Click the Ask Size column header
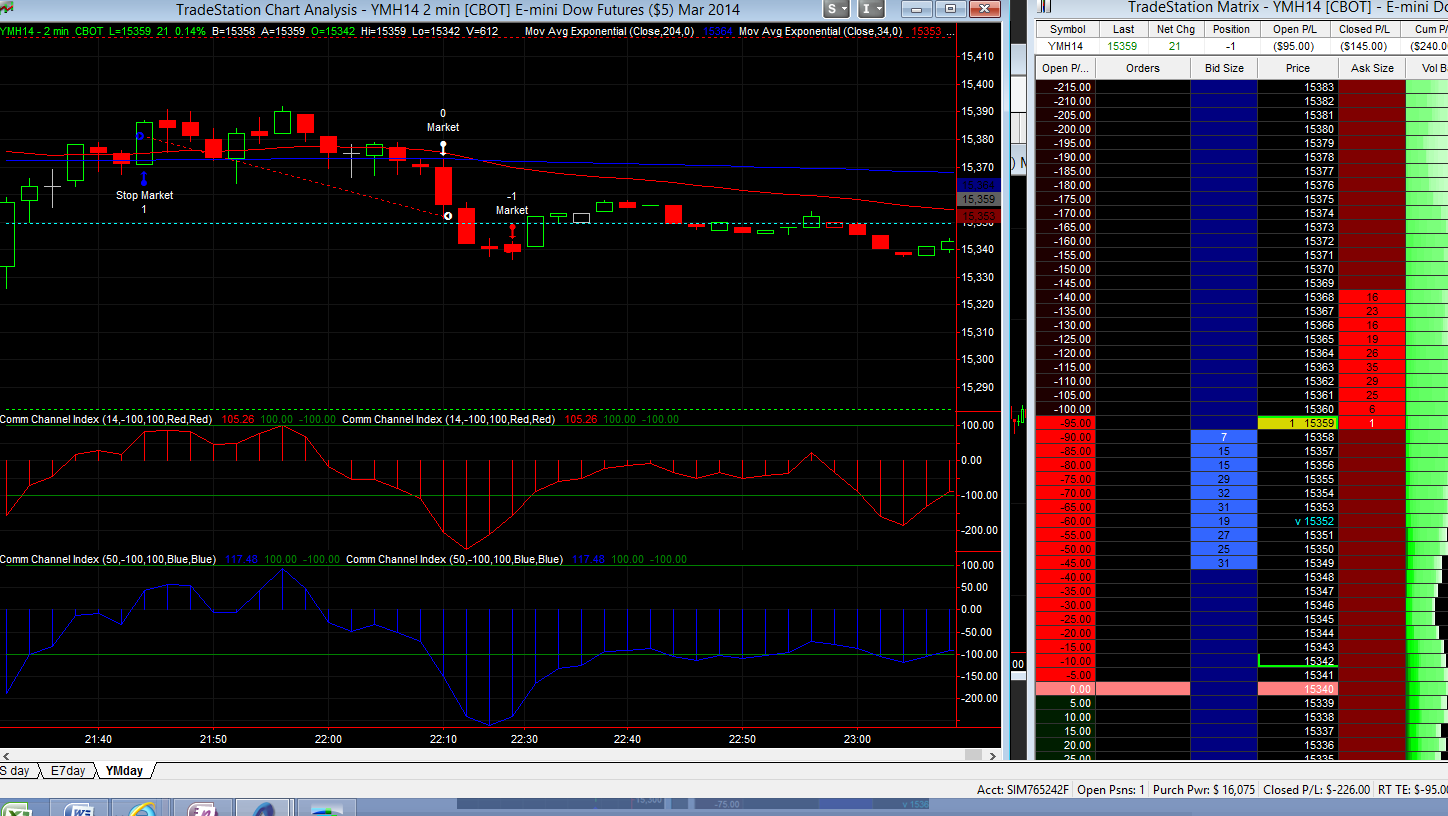 [x=1372, y=68]
